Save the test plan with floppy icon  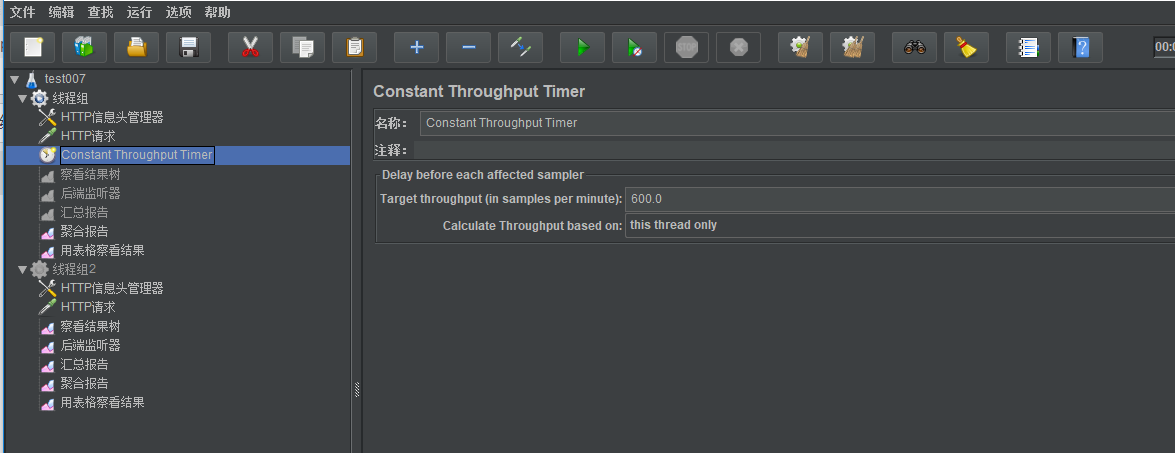pos(188,48)
